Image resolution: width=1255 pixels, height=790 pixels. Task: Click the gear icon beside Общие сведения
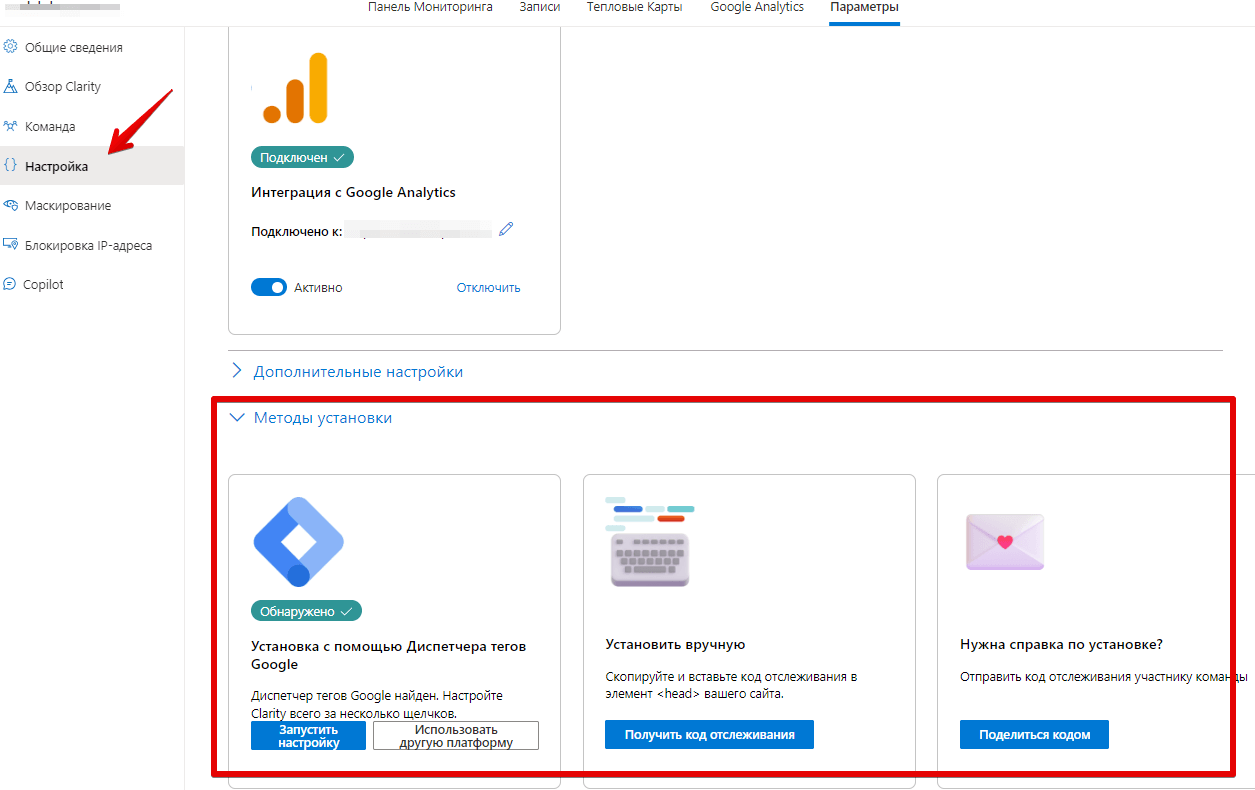click(10, 47)
